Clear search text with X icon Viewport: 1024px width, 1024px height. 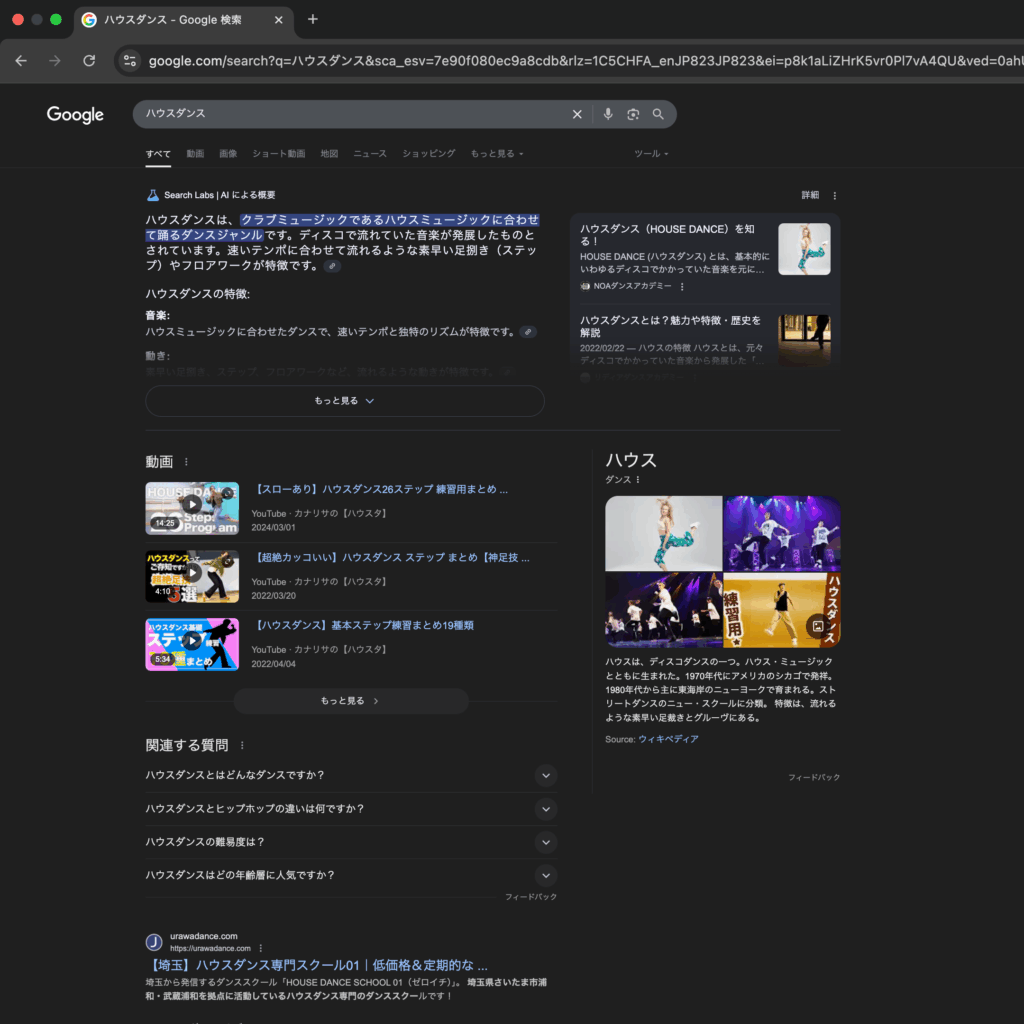pos(577,114)
